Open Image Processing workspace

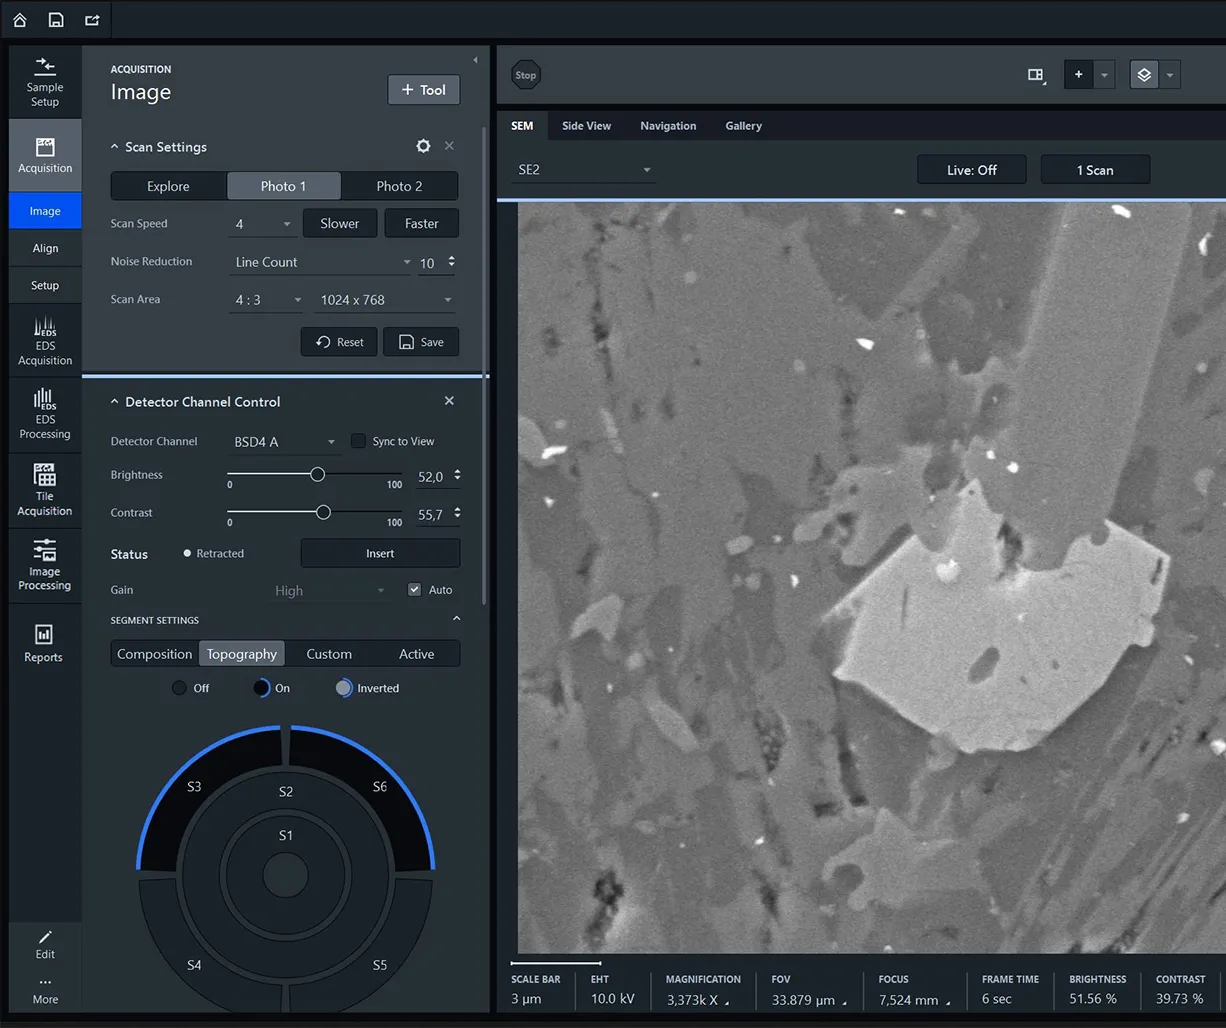(45, 565)
